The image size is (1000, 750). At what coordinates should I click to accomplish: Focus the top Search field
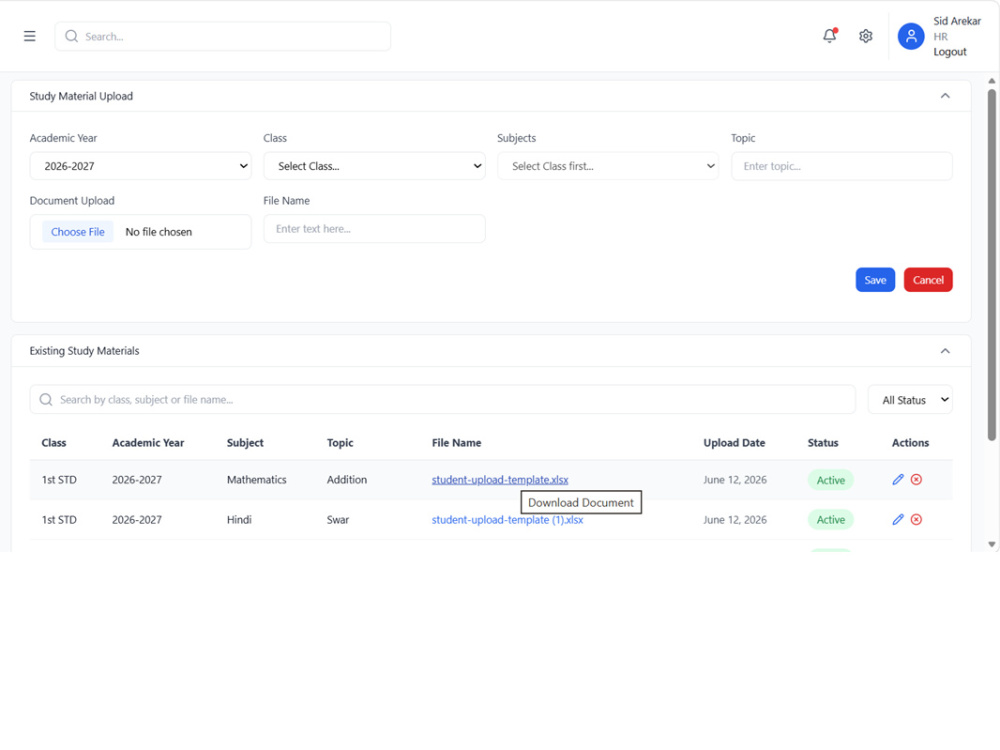coord(223,36)
